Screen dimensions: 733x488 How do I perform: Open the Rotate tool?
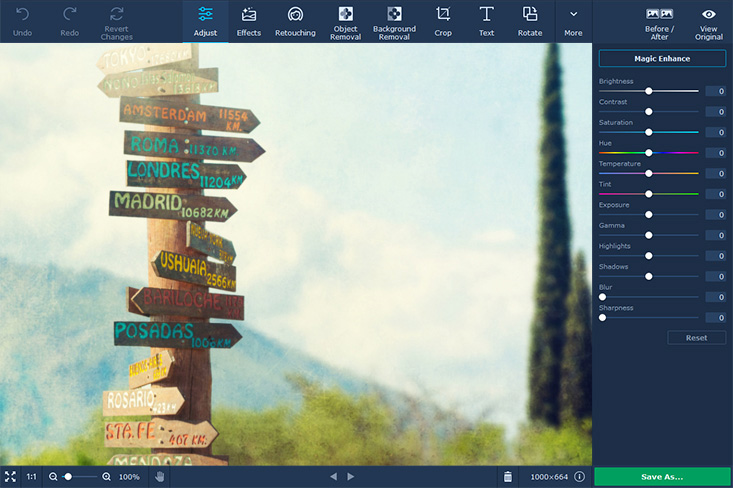pos(530,22)
